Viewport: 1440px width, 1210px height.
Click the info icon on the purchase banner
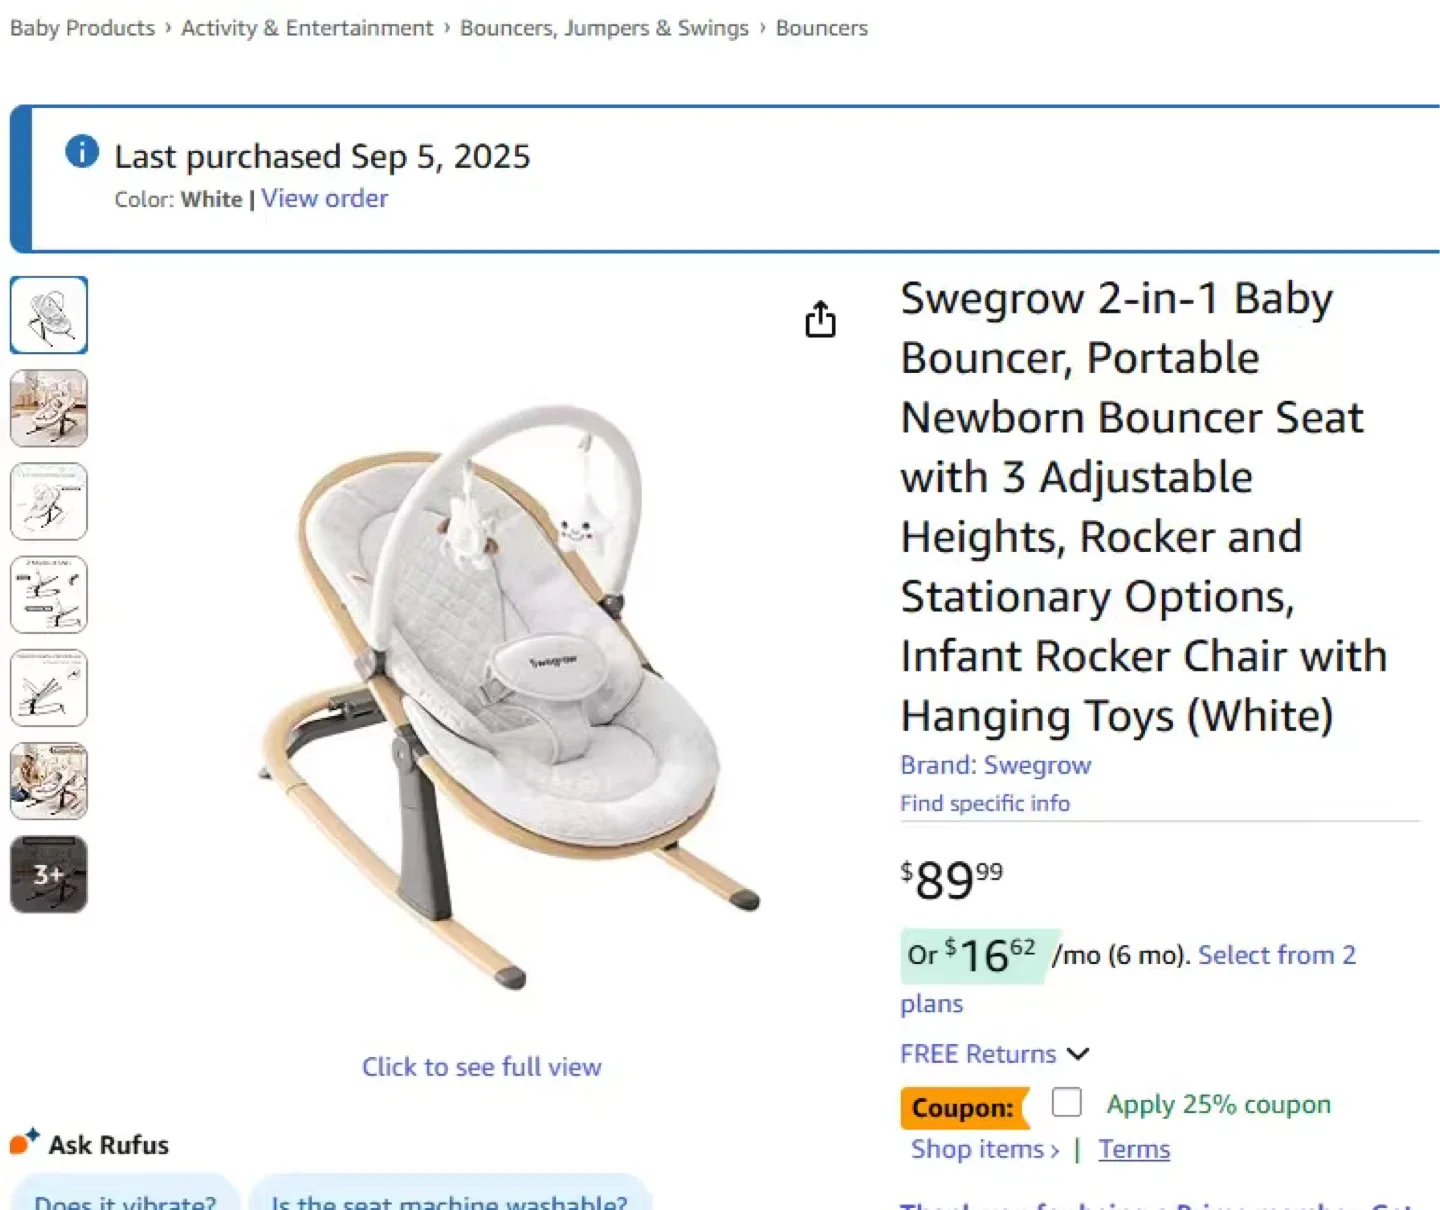(81, 152)
